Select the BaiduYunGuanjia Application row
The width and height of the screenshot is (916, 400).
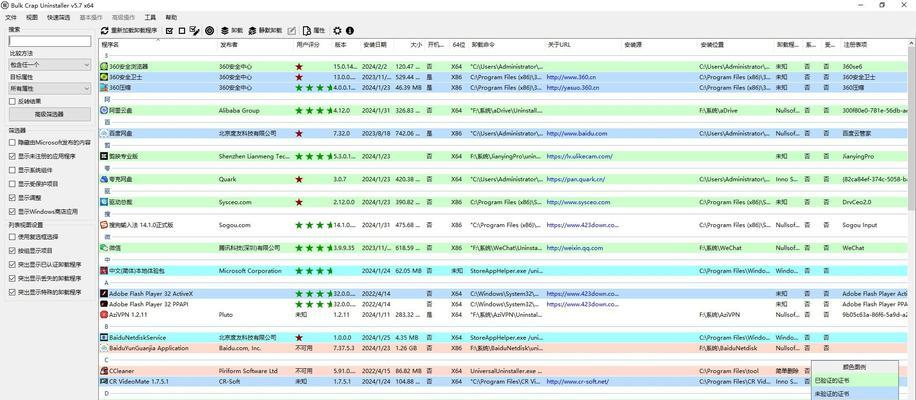pyautogui.click(x=504, y=348)
